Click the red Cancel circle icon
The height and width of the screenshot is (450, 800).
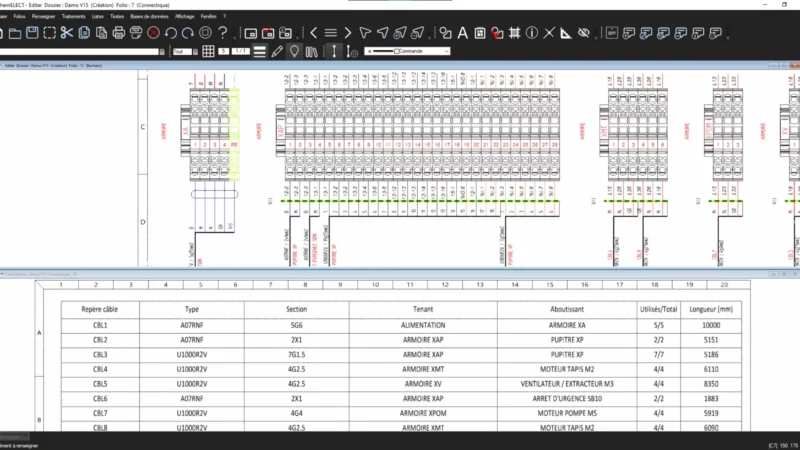154,33
